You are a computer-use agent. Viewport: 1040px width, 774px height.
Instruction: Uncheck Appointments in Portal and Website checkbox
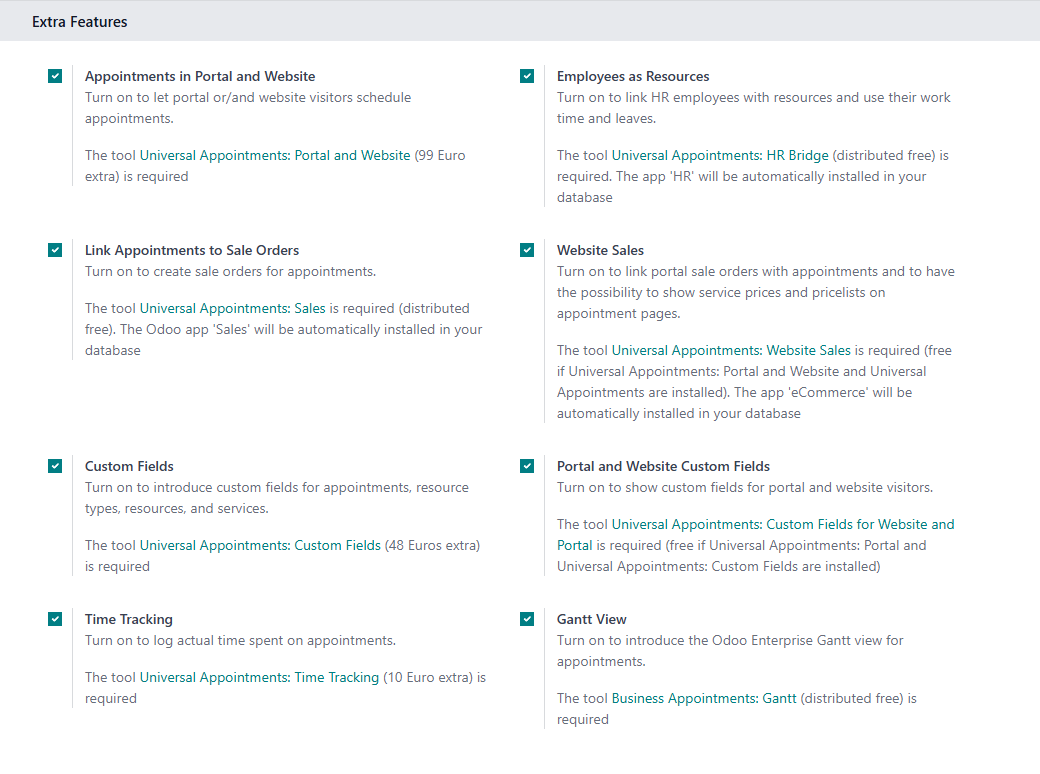55,76
